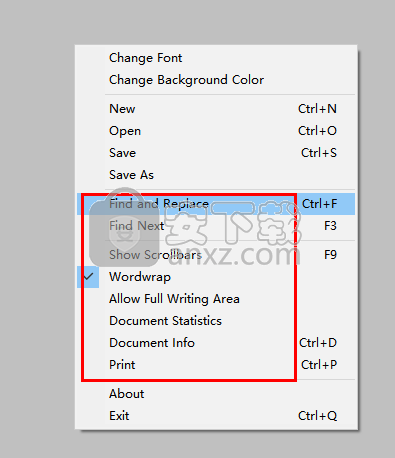395x458 pixels.
Task: Open Document Info entry
Action: click(x=216, y=343)
